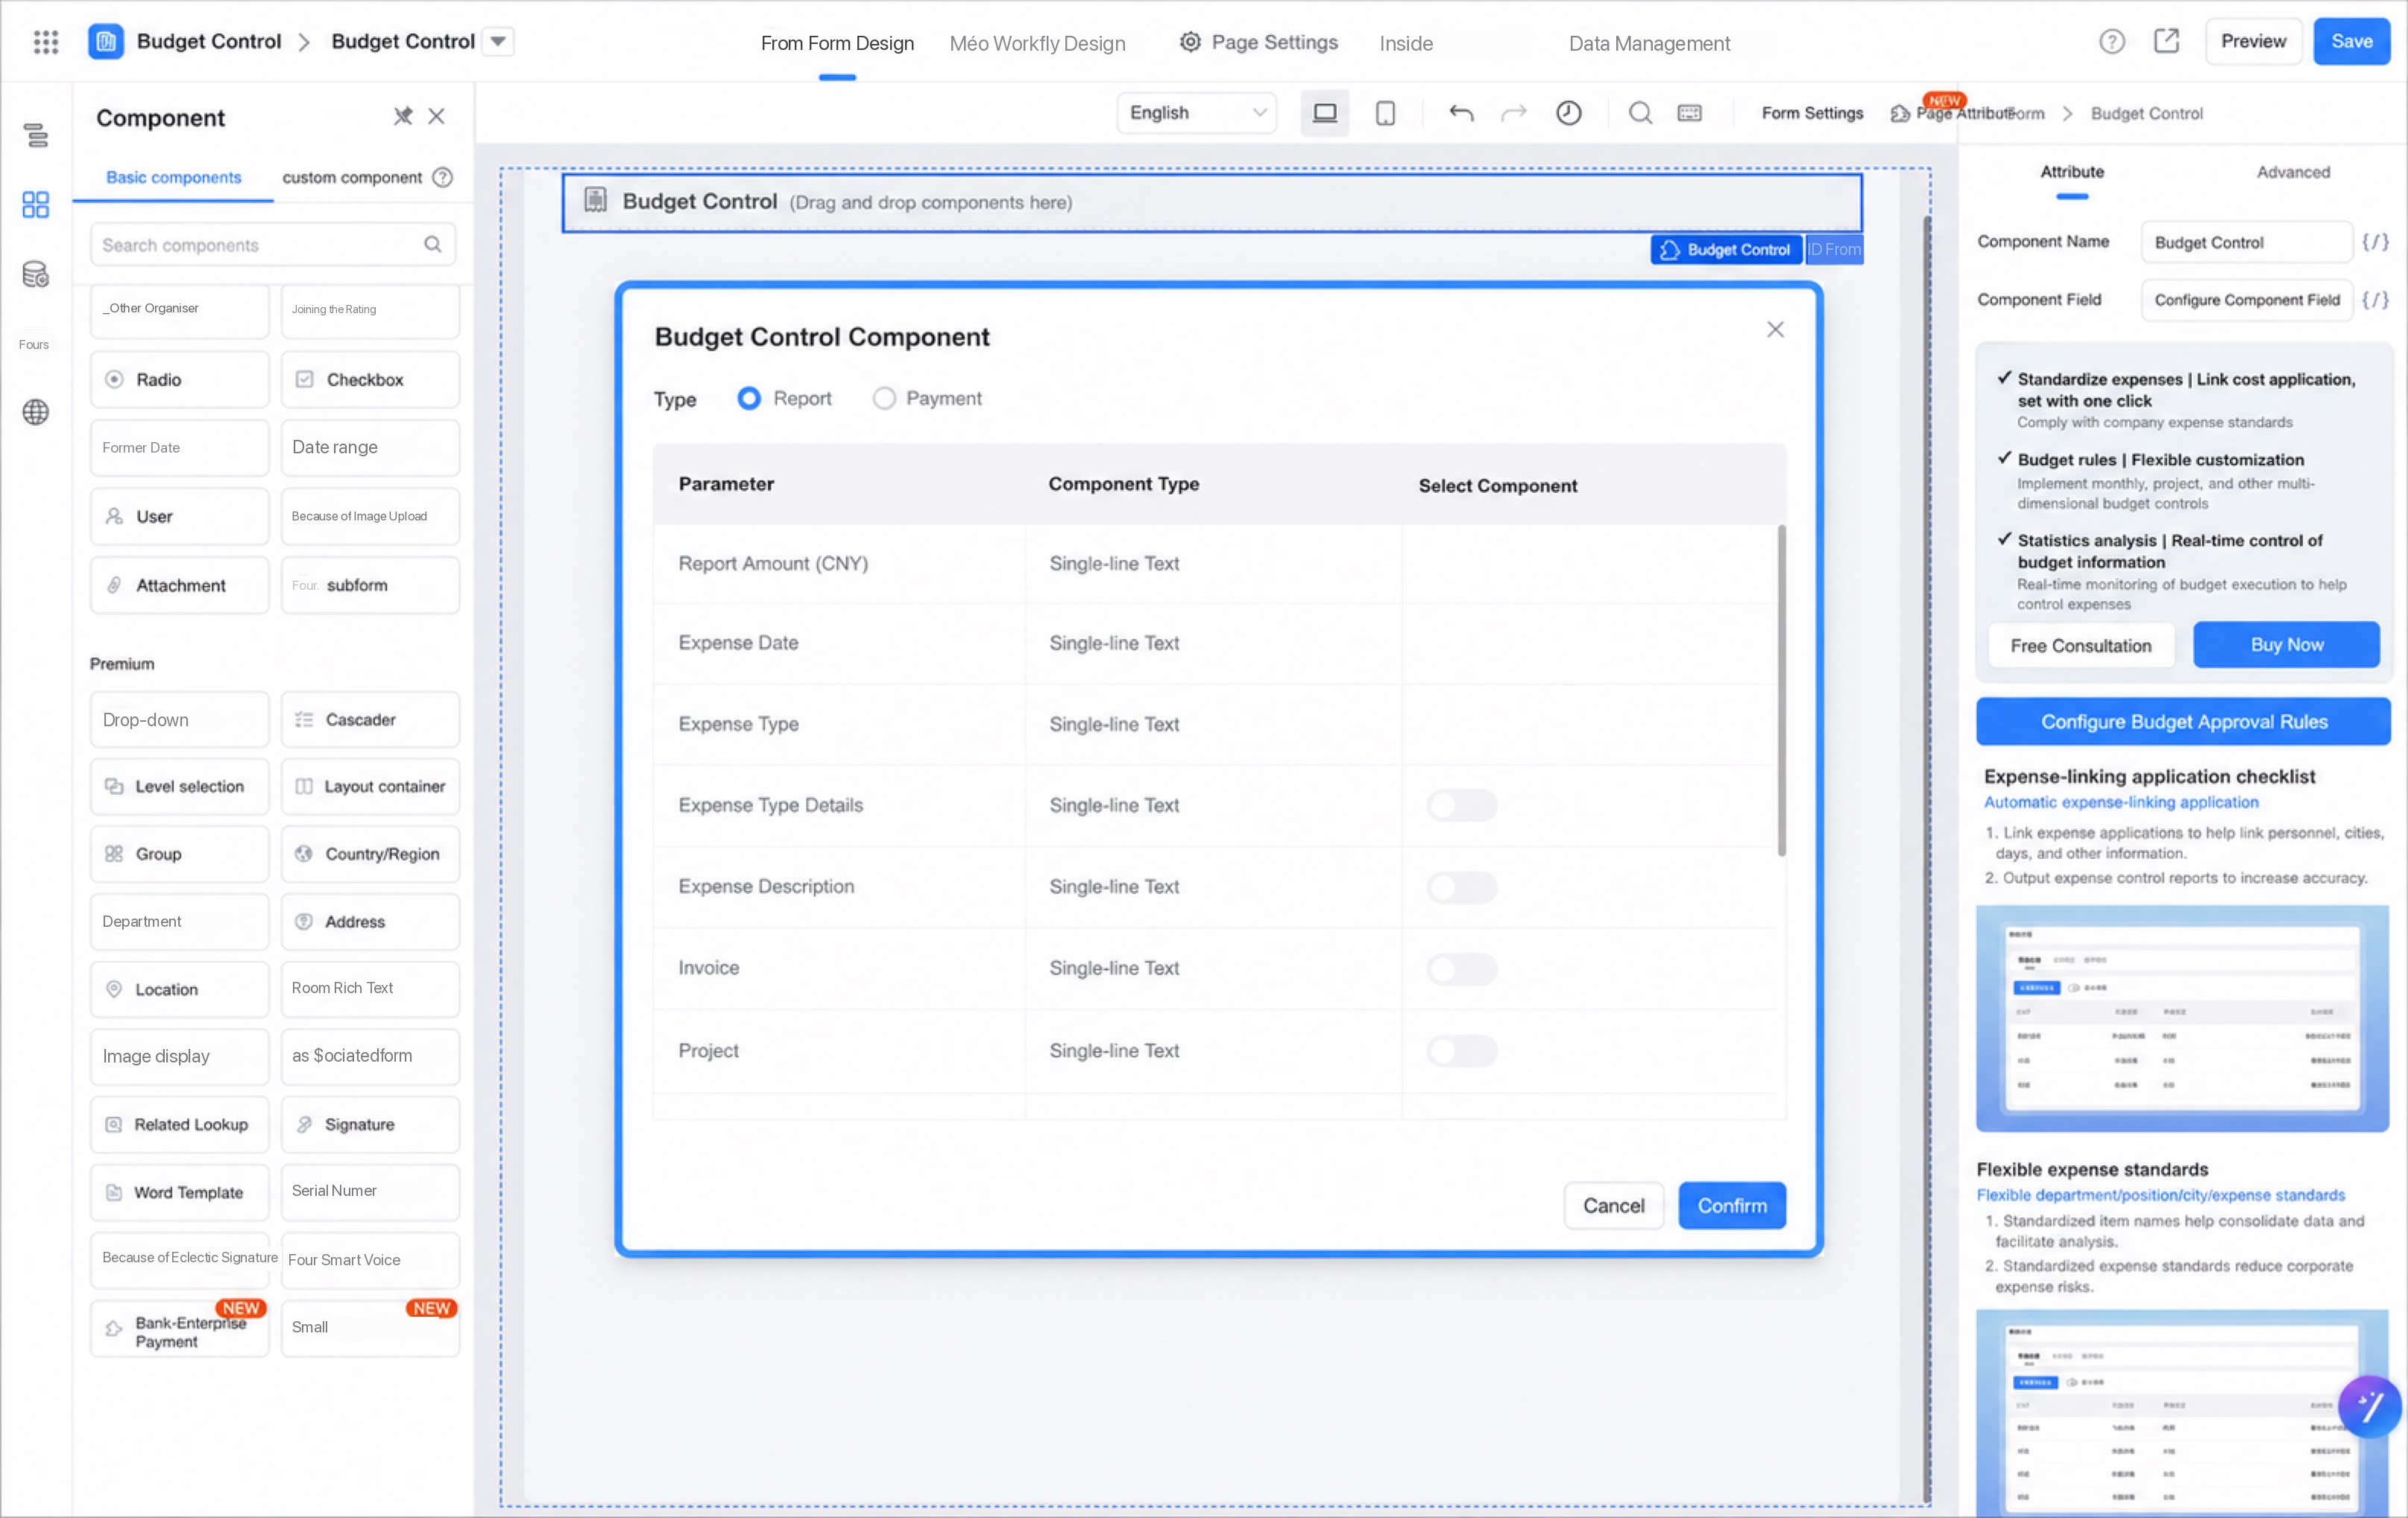Click the dialog parameter list scrollbar
2408x1518 pixels.
click(1781, 690)
